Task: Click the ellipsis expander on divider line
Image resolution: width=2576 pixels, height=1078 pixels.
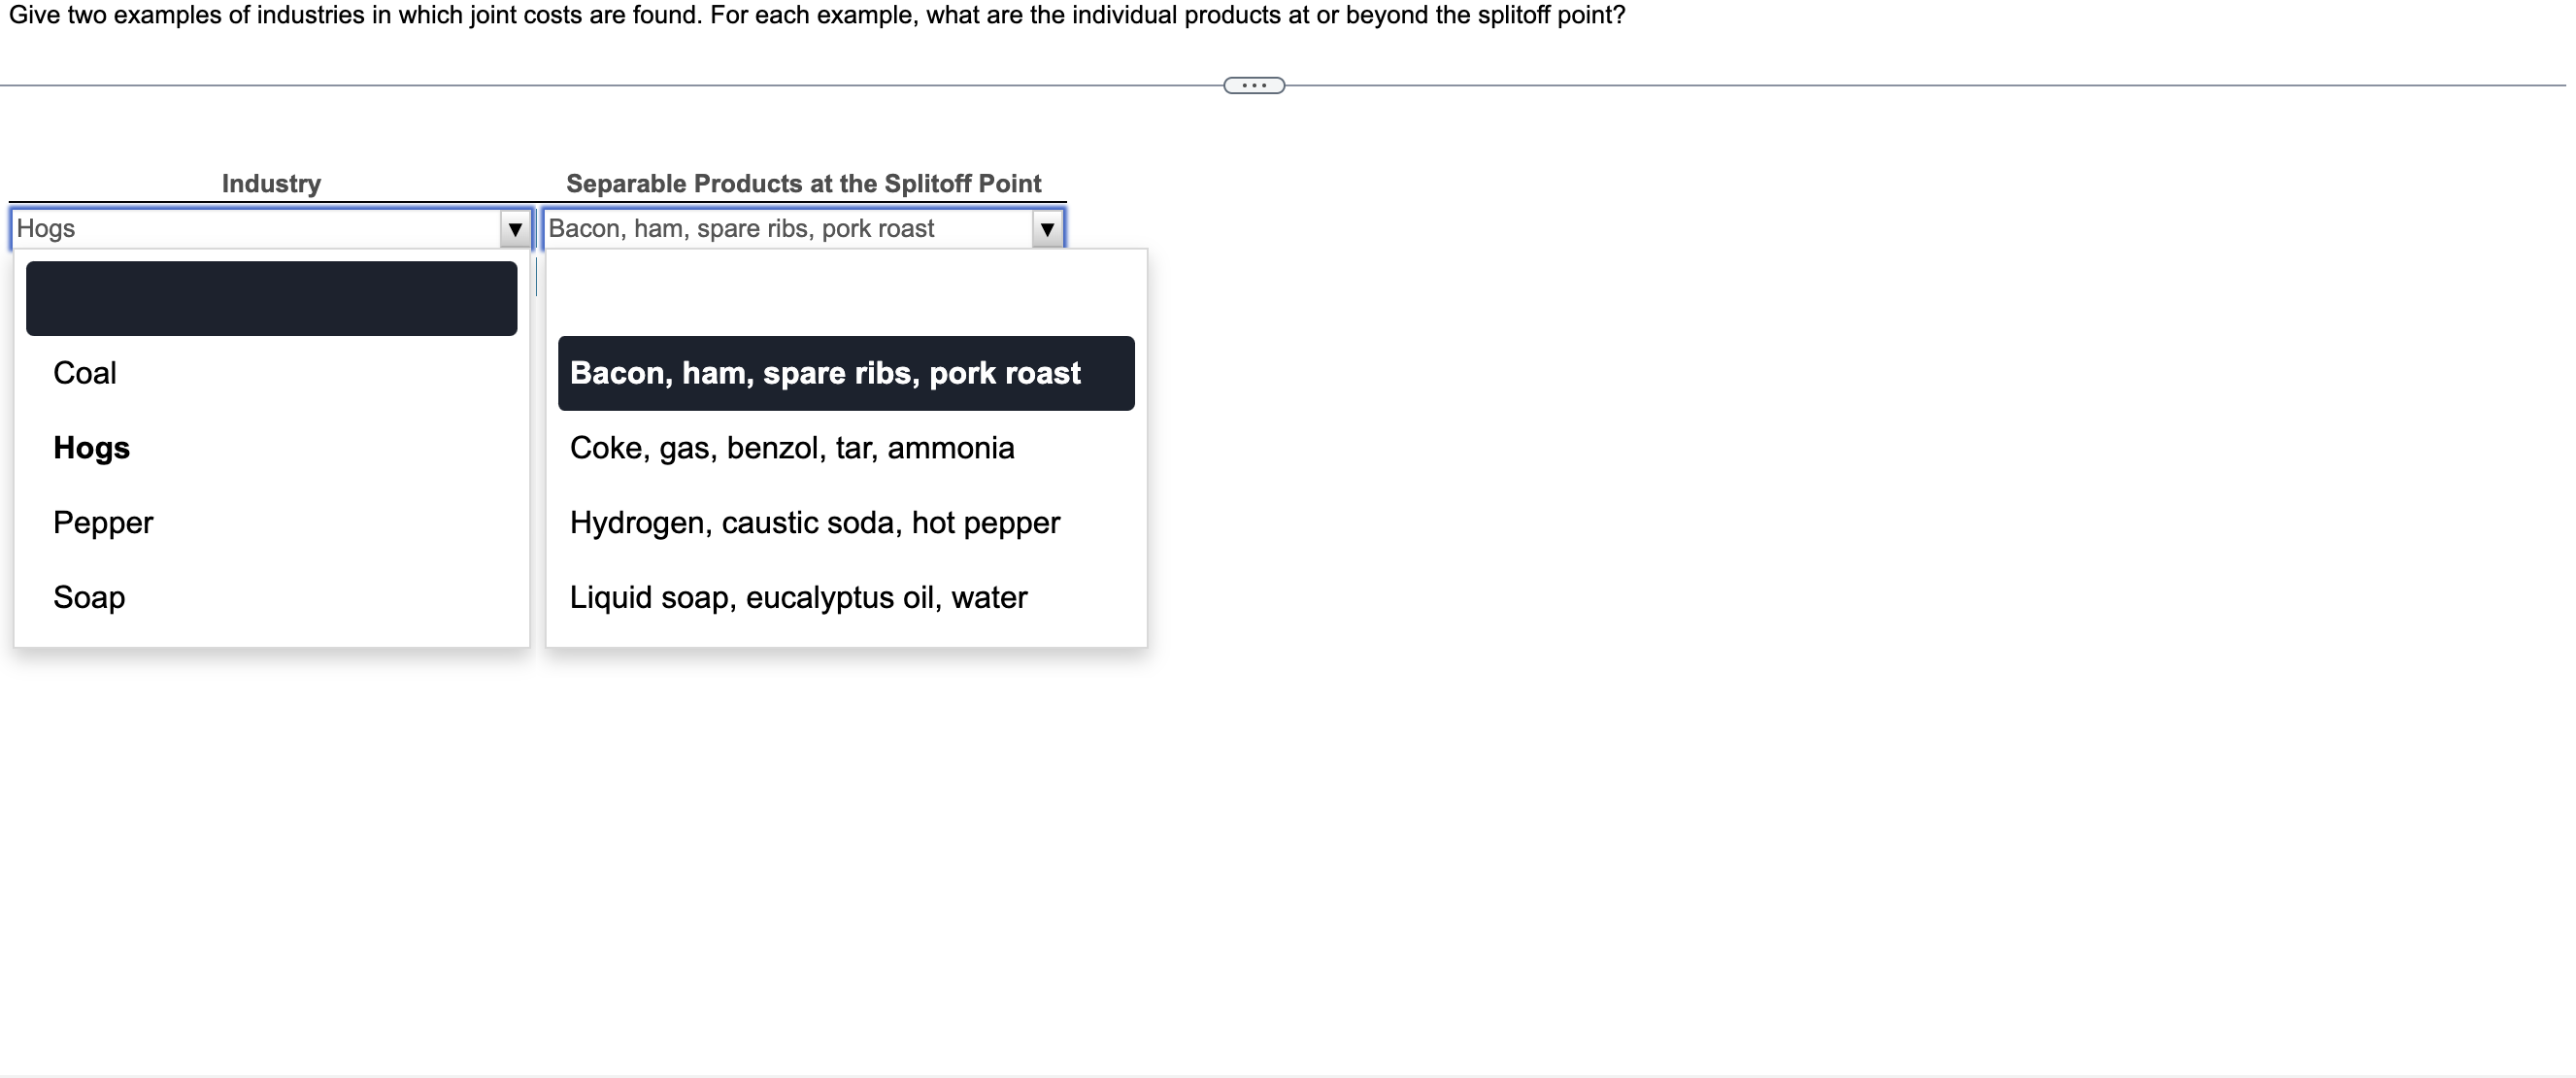Action: point(1254,86)
